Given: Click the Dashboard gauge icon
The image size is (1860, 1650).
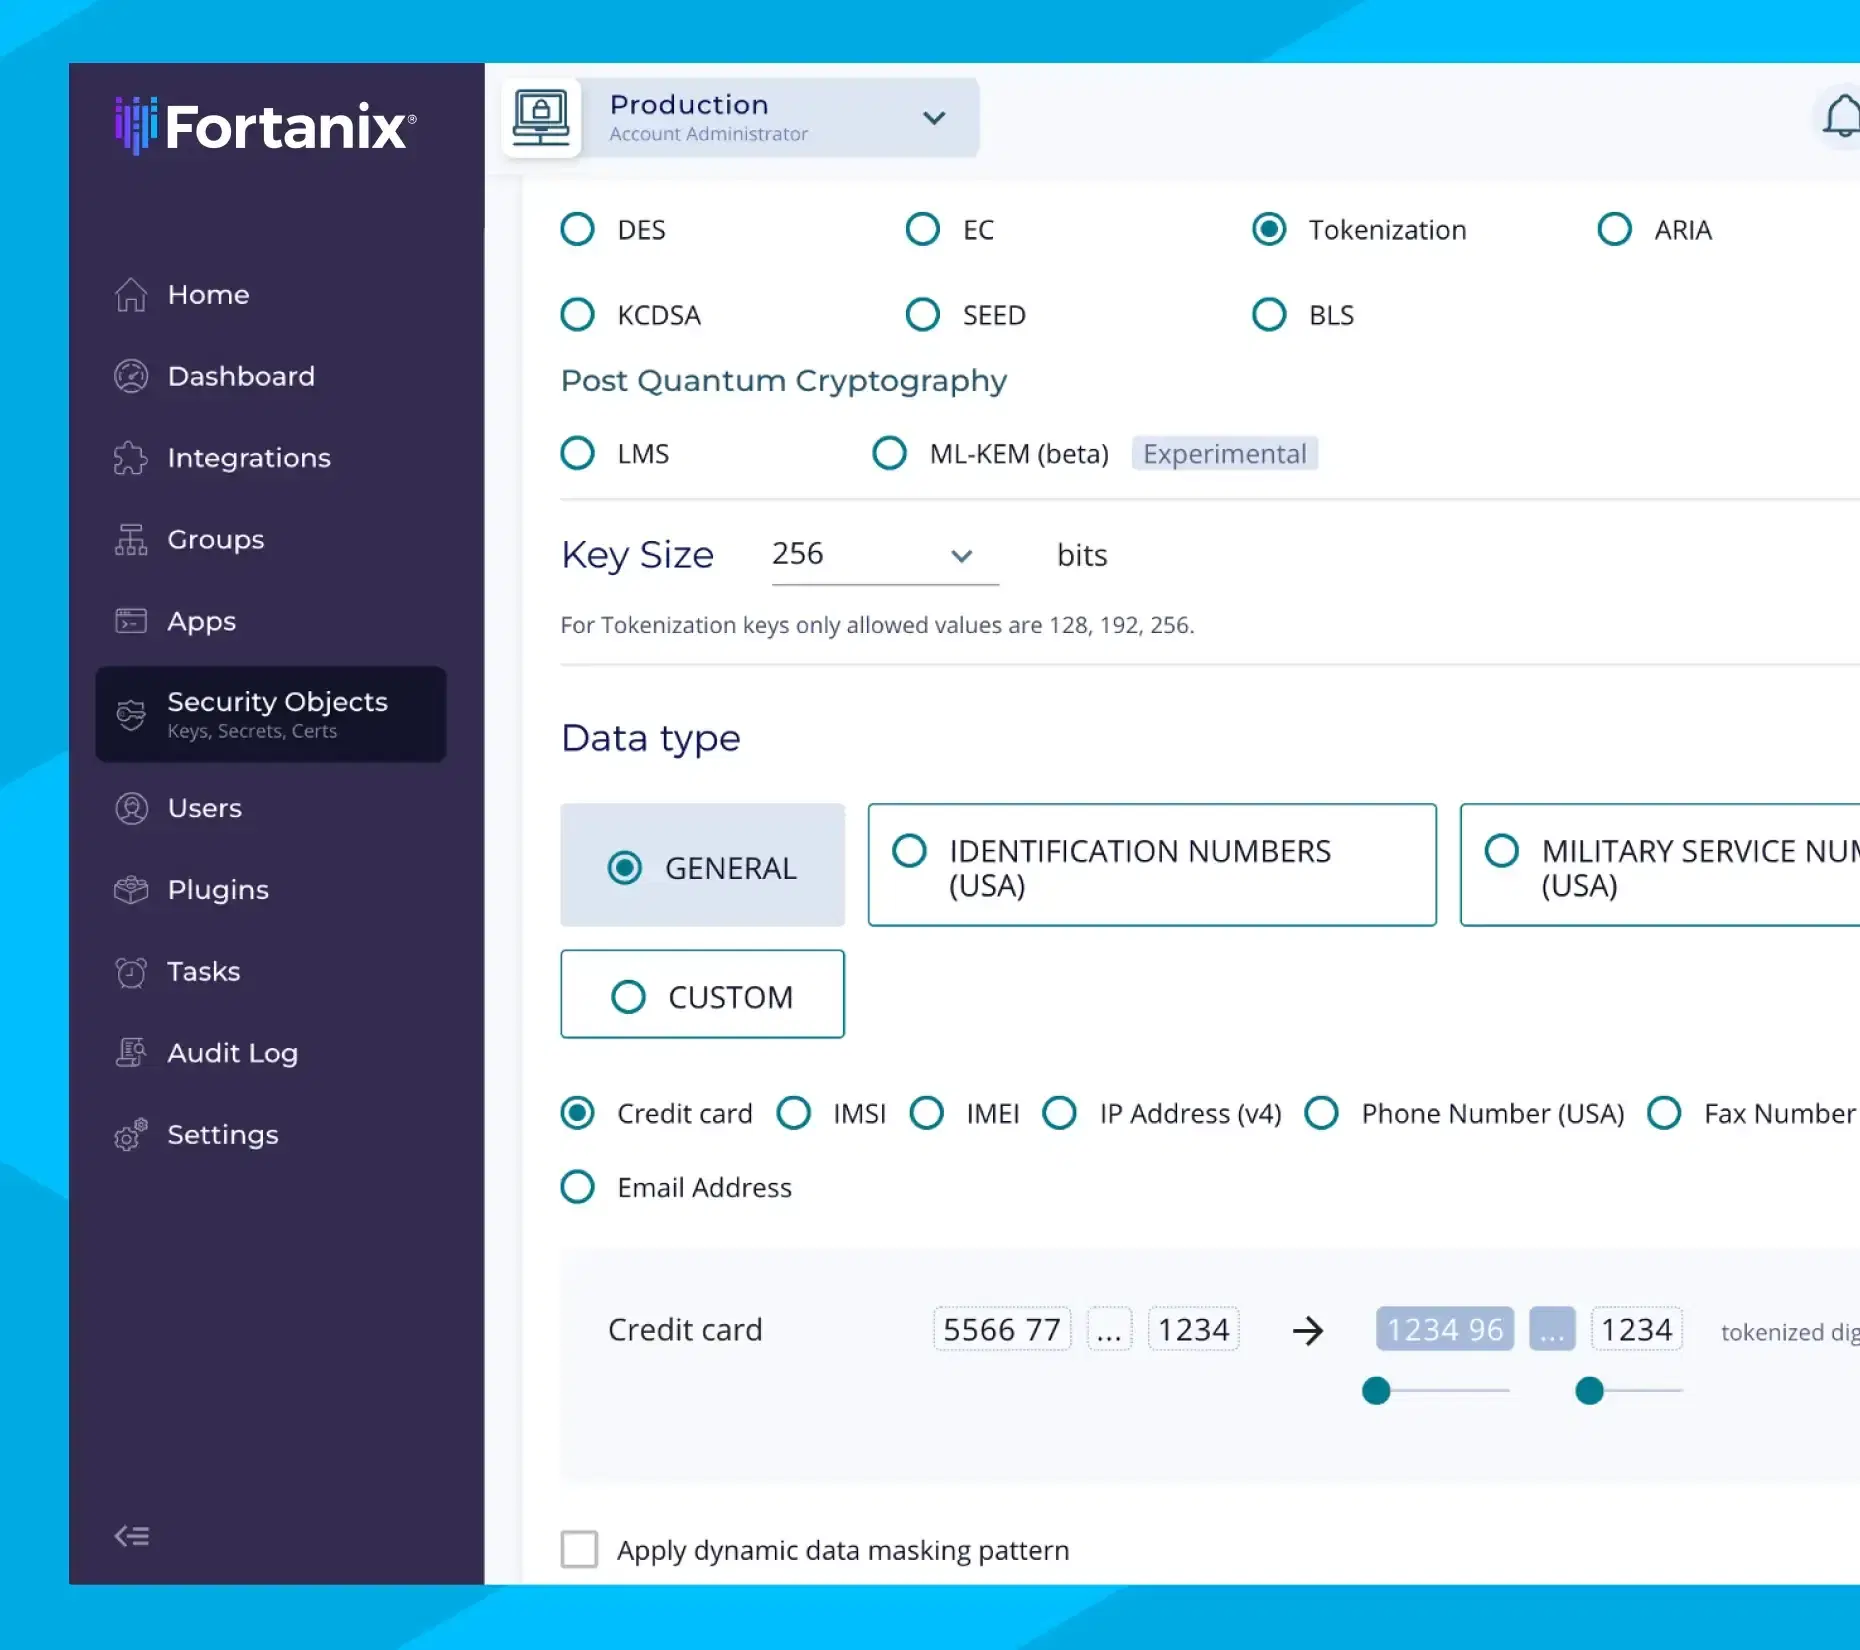Looking at the screenshot, I should click(131, 376).
